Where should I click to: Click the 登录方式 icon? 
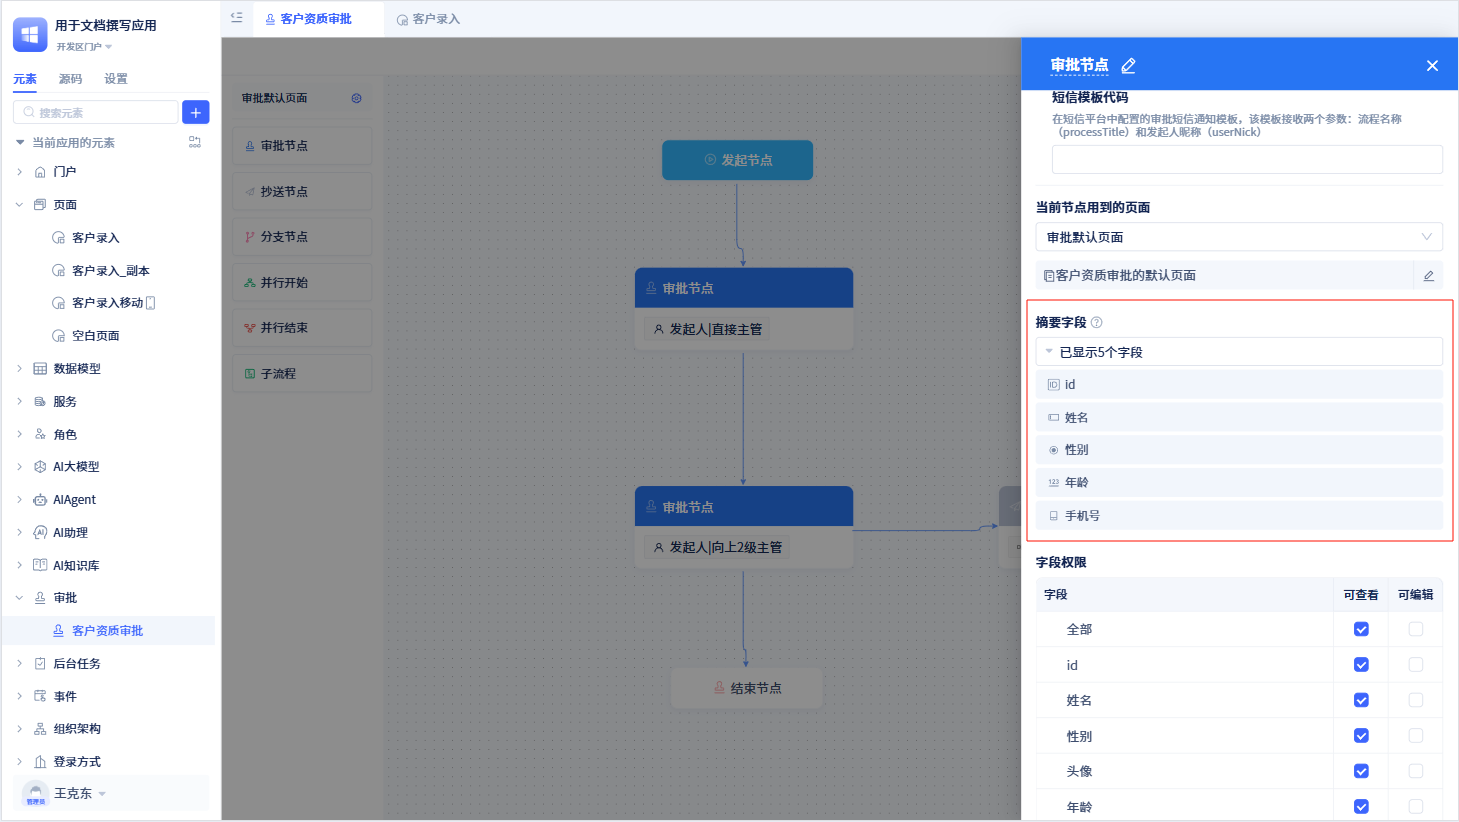pos(40,762)
